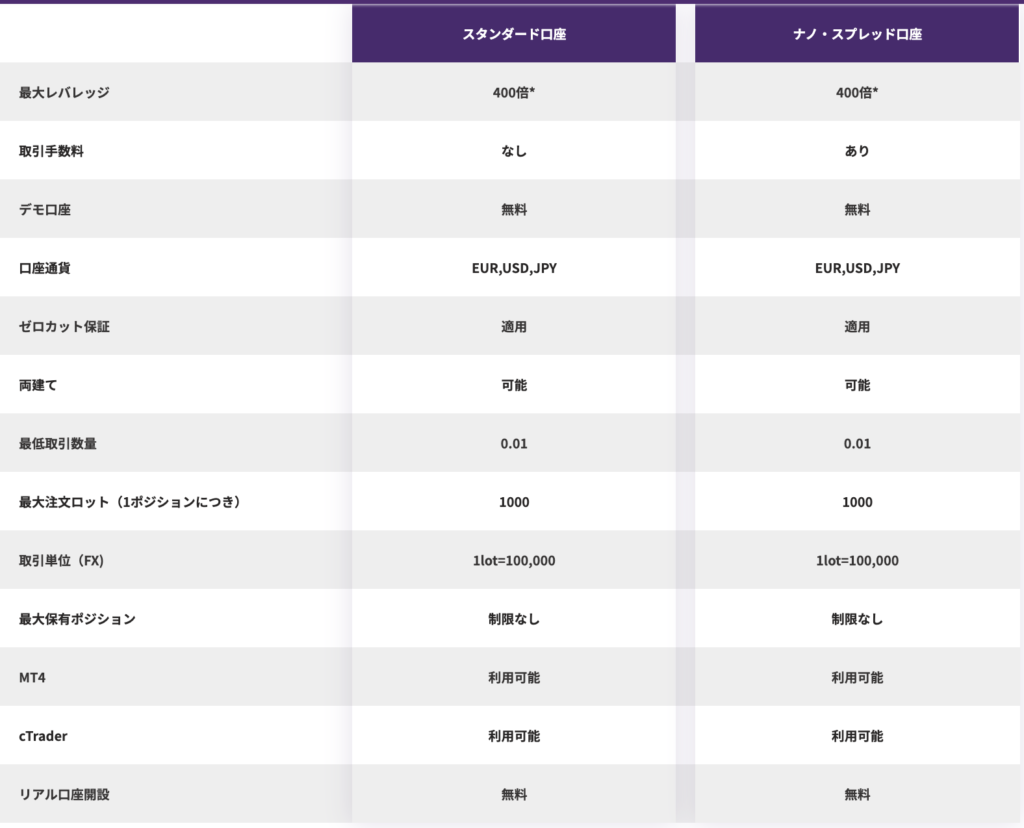Click the スタンダード口座 column header

coord(514,34)
